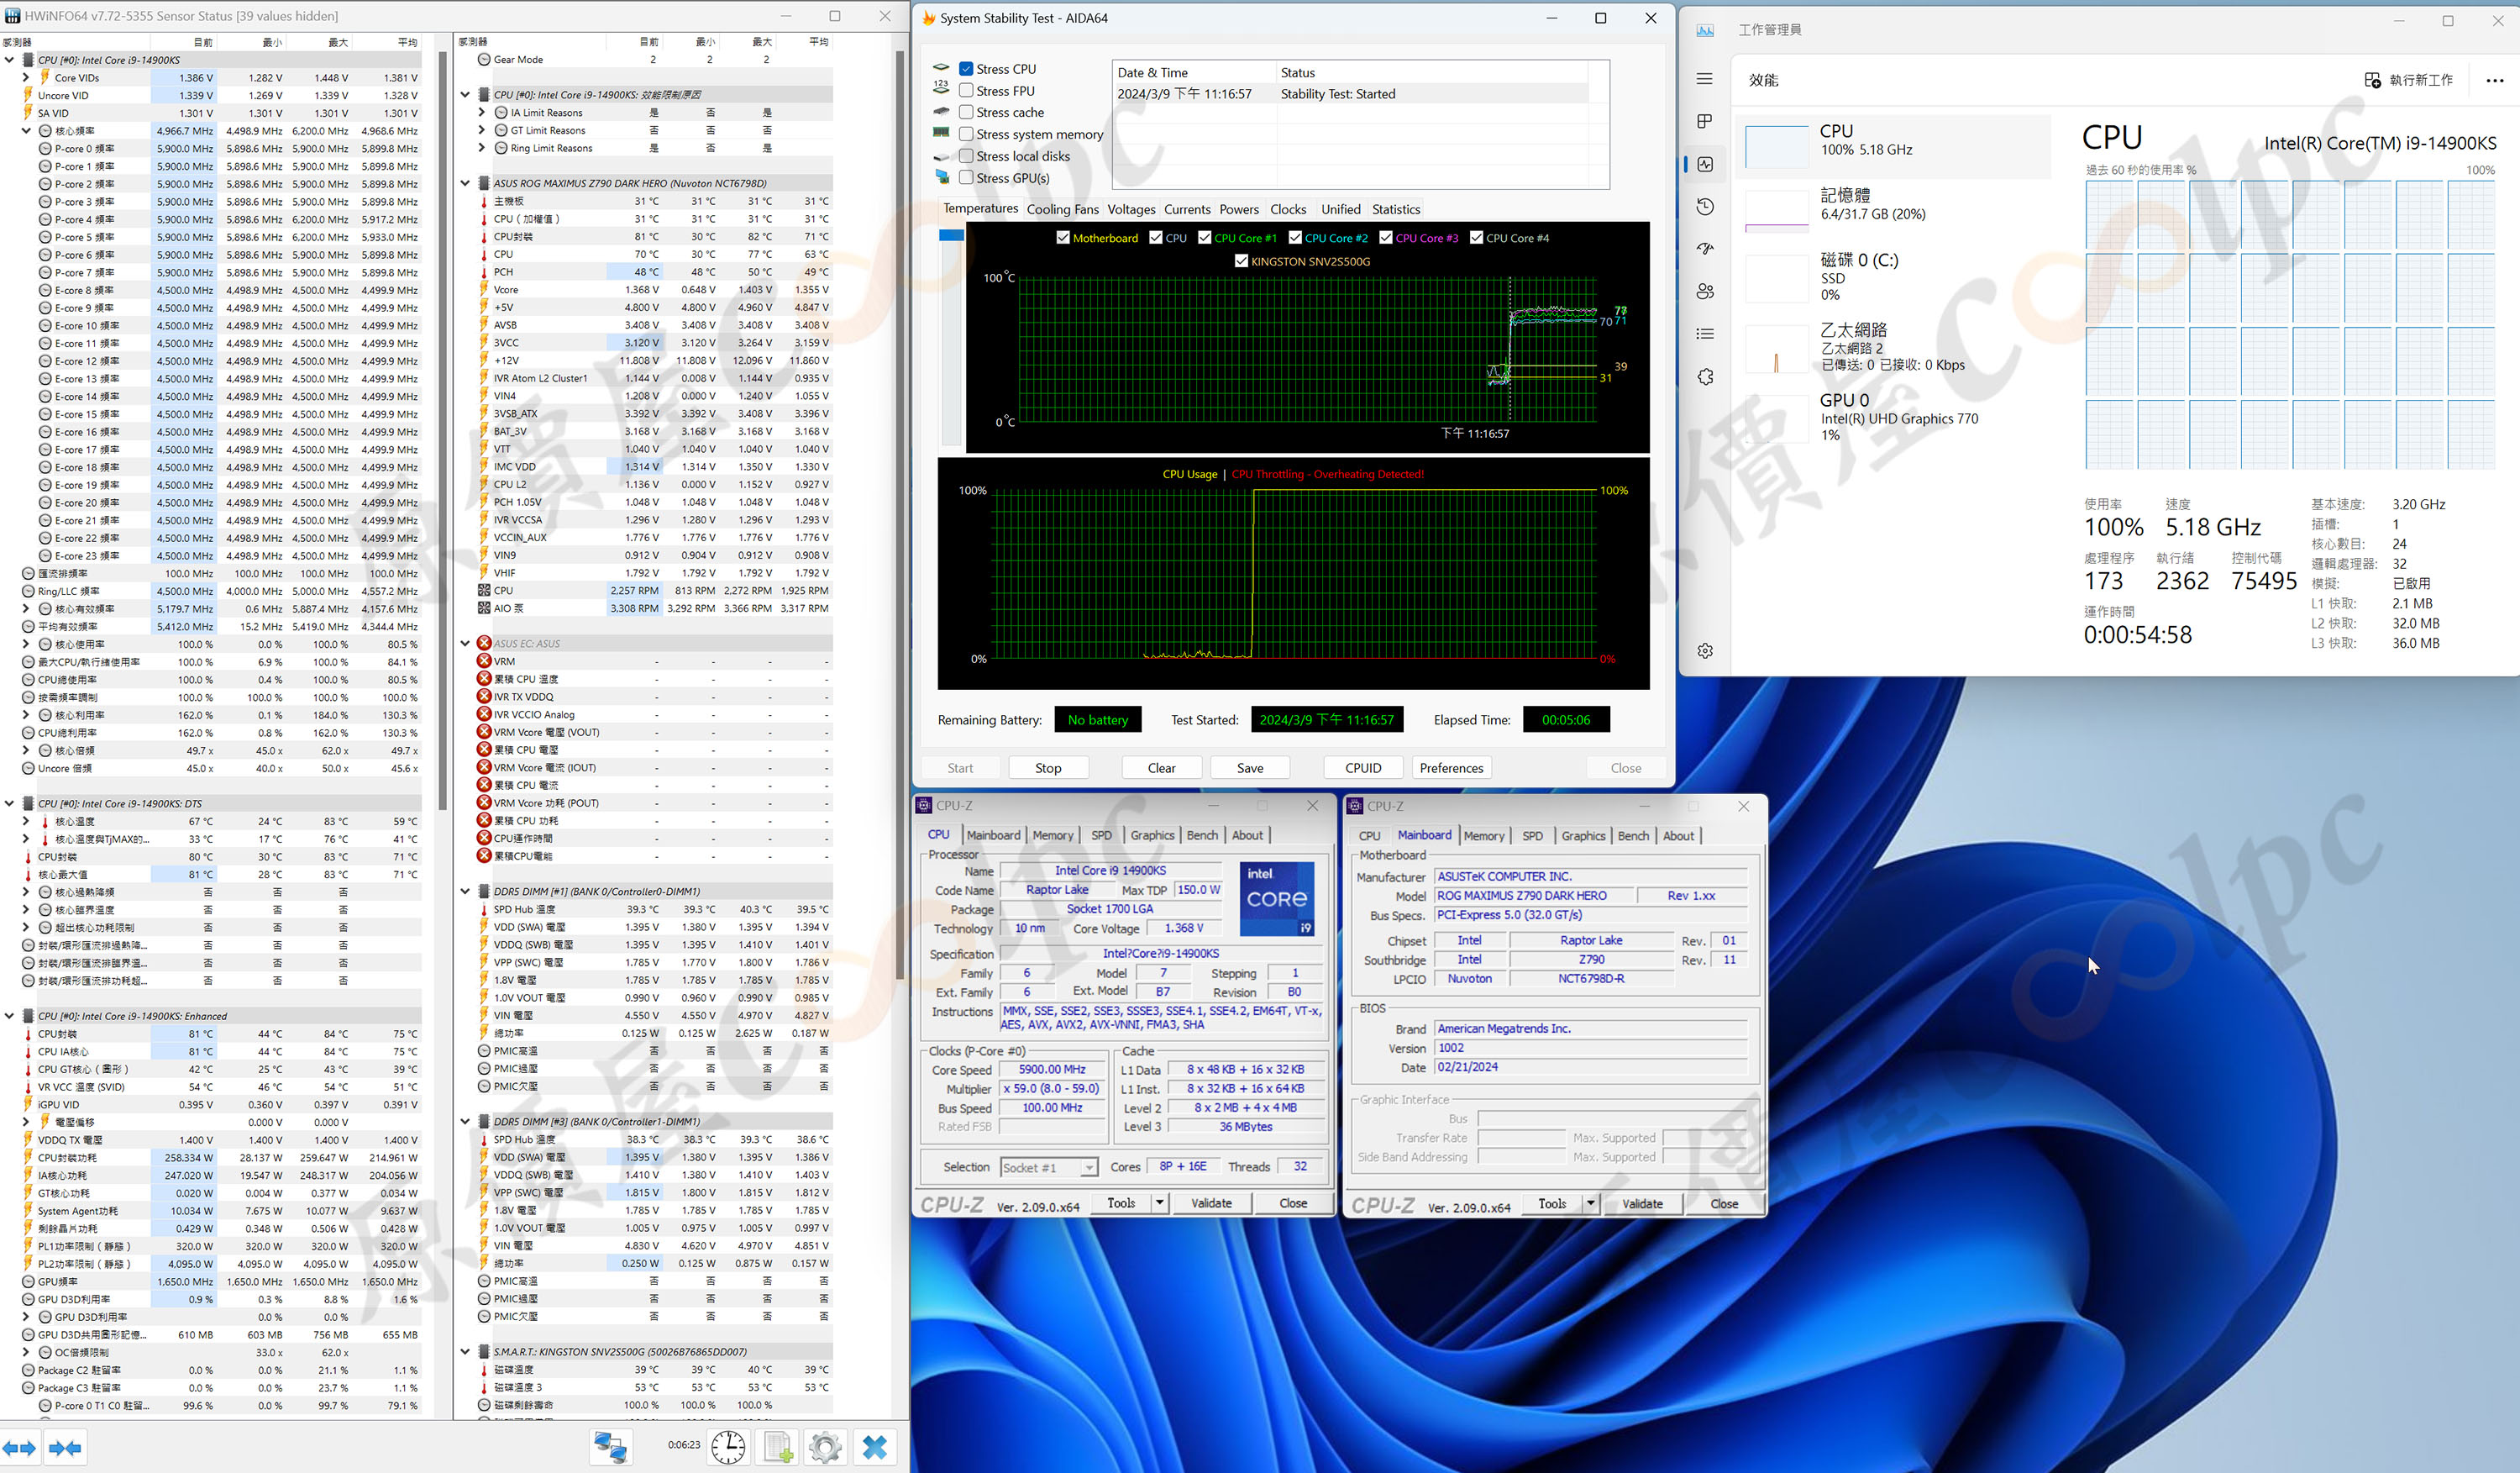Toggle Motherboard temperature graph checkbox
This screenshot has width=2520, height=1473.
1063,238
